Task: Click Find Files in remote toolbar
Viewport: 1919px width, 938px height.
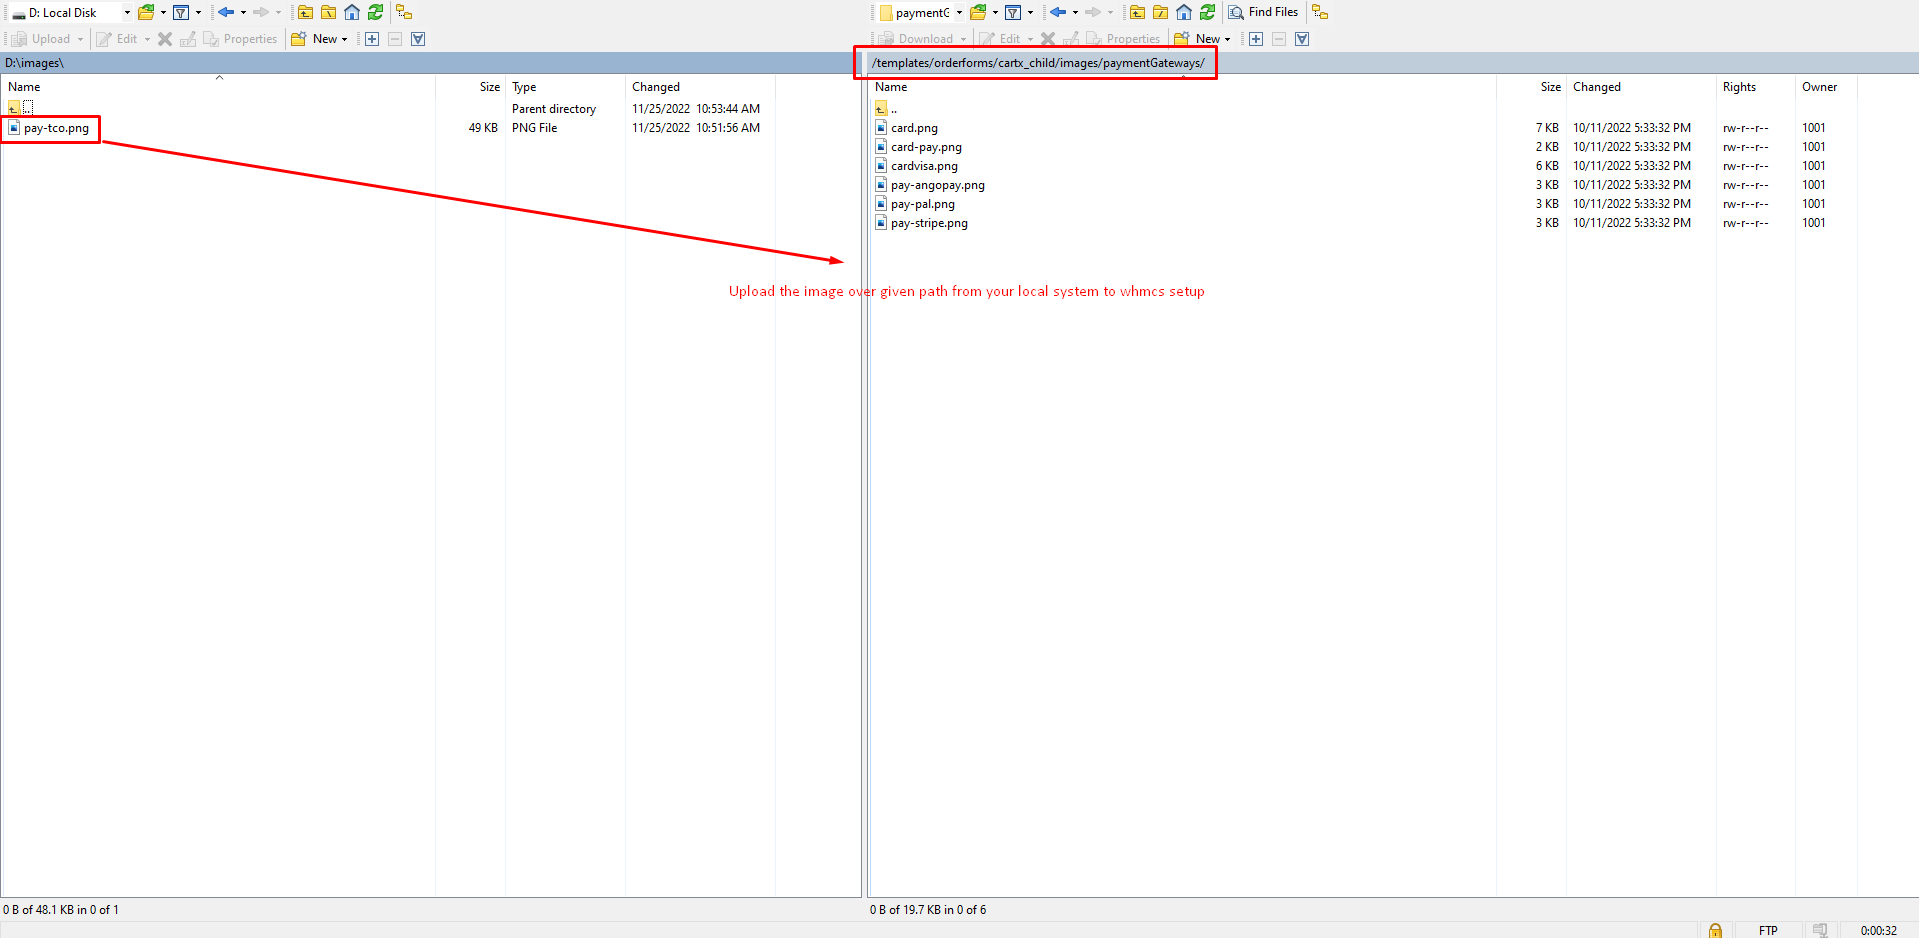Action: (1263, 13)
